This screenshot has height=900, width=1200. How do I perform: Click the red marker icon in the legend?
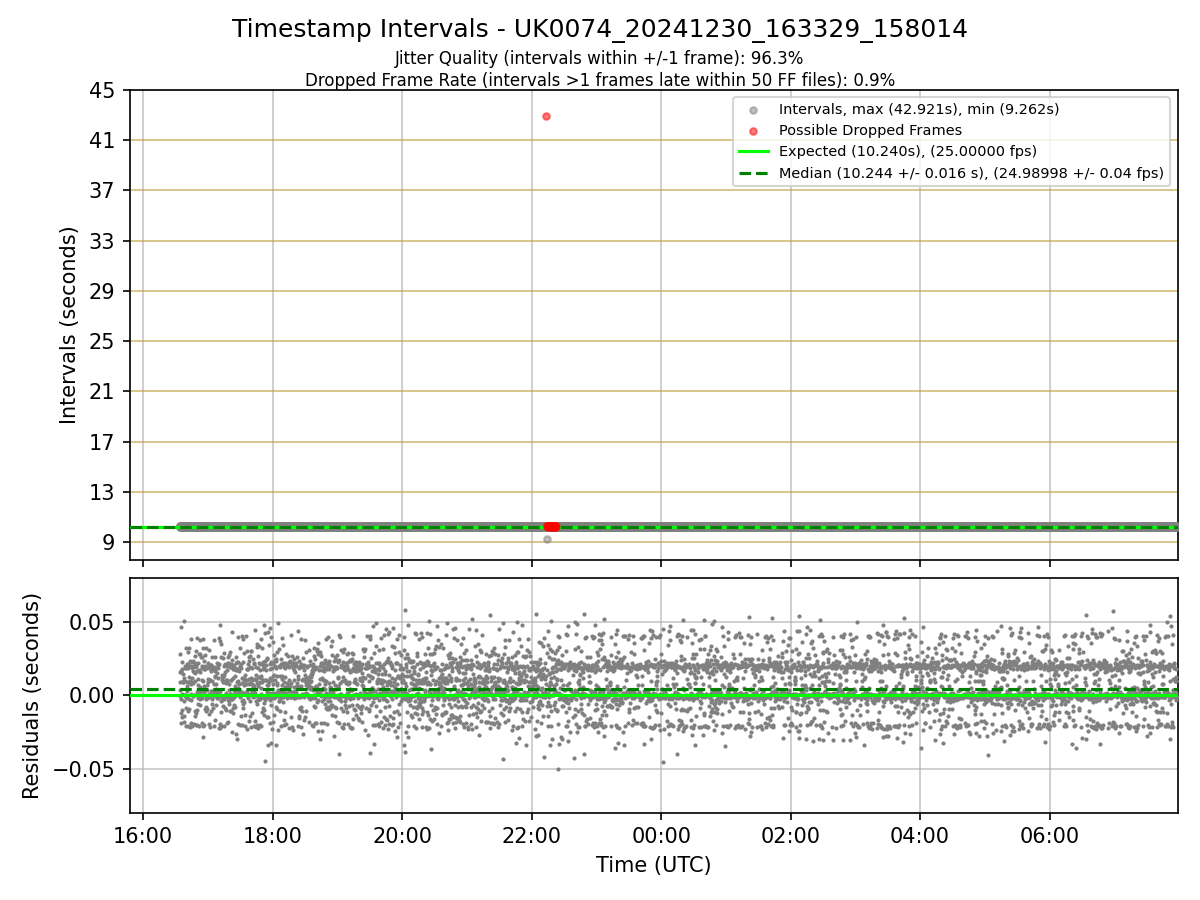(x=754, y=130)
